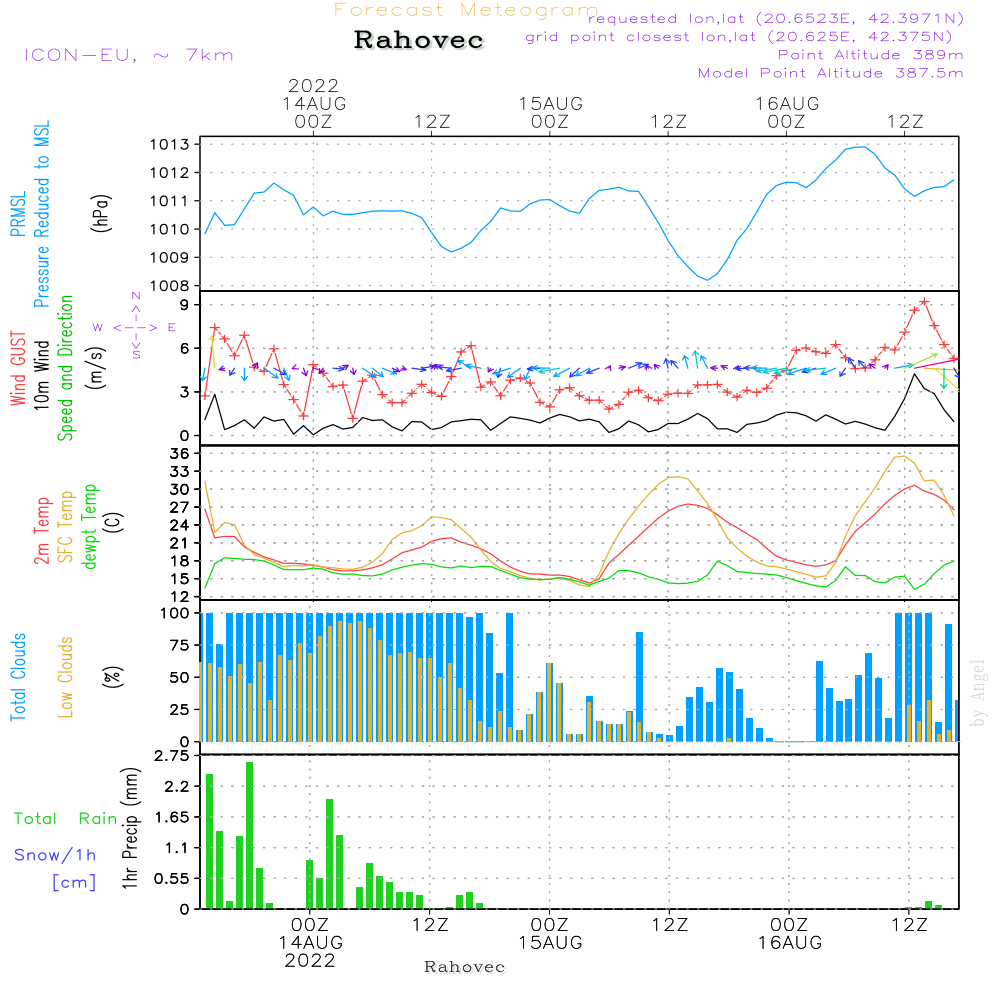
Task: Click the top '14AUG' date label
Action: (x=314, y=103)
